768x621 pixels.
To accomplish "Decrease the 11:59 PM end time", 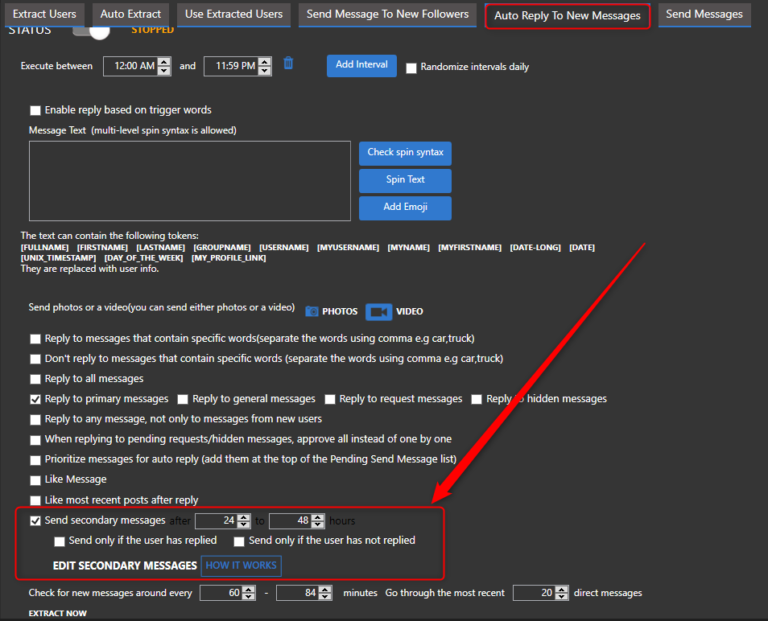I will point(265,71).
